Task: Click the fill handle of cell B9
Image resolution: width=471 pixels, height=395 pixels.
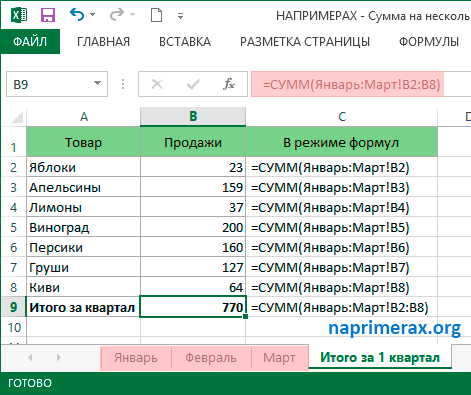Action: [x=246, y=316]
